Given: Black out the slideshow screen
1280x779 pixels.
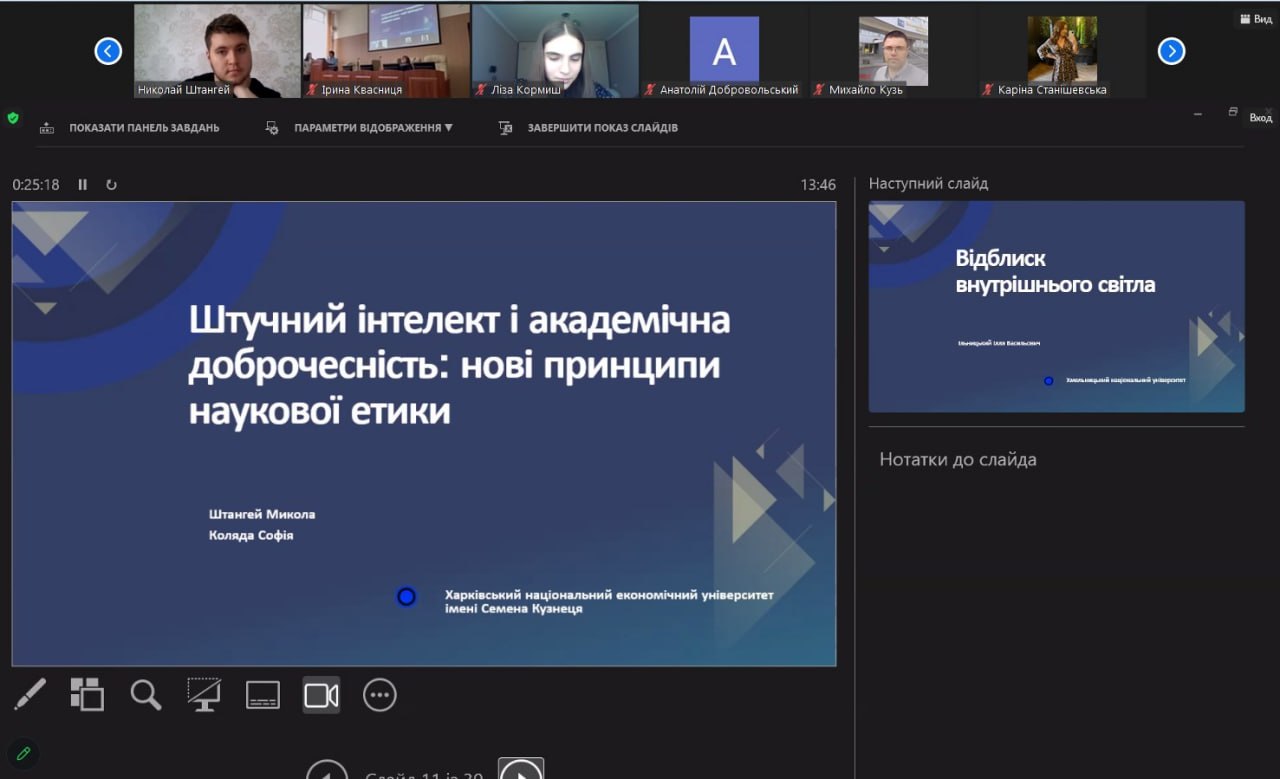Looking at the screenshot, I should [x=204, y=694].
